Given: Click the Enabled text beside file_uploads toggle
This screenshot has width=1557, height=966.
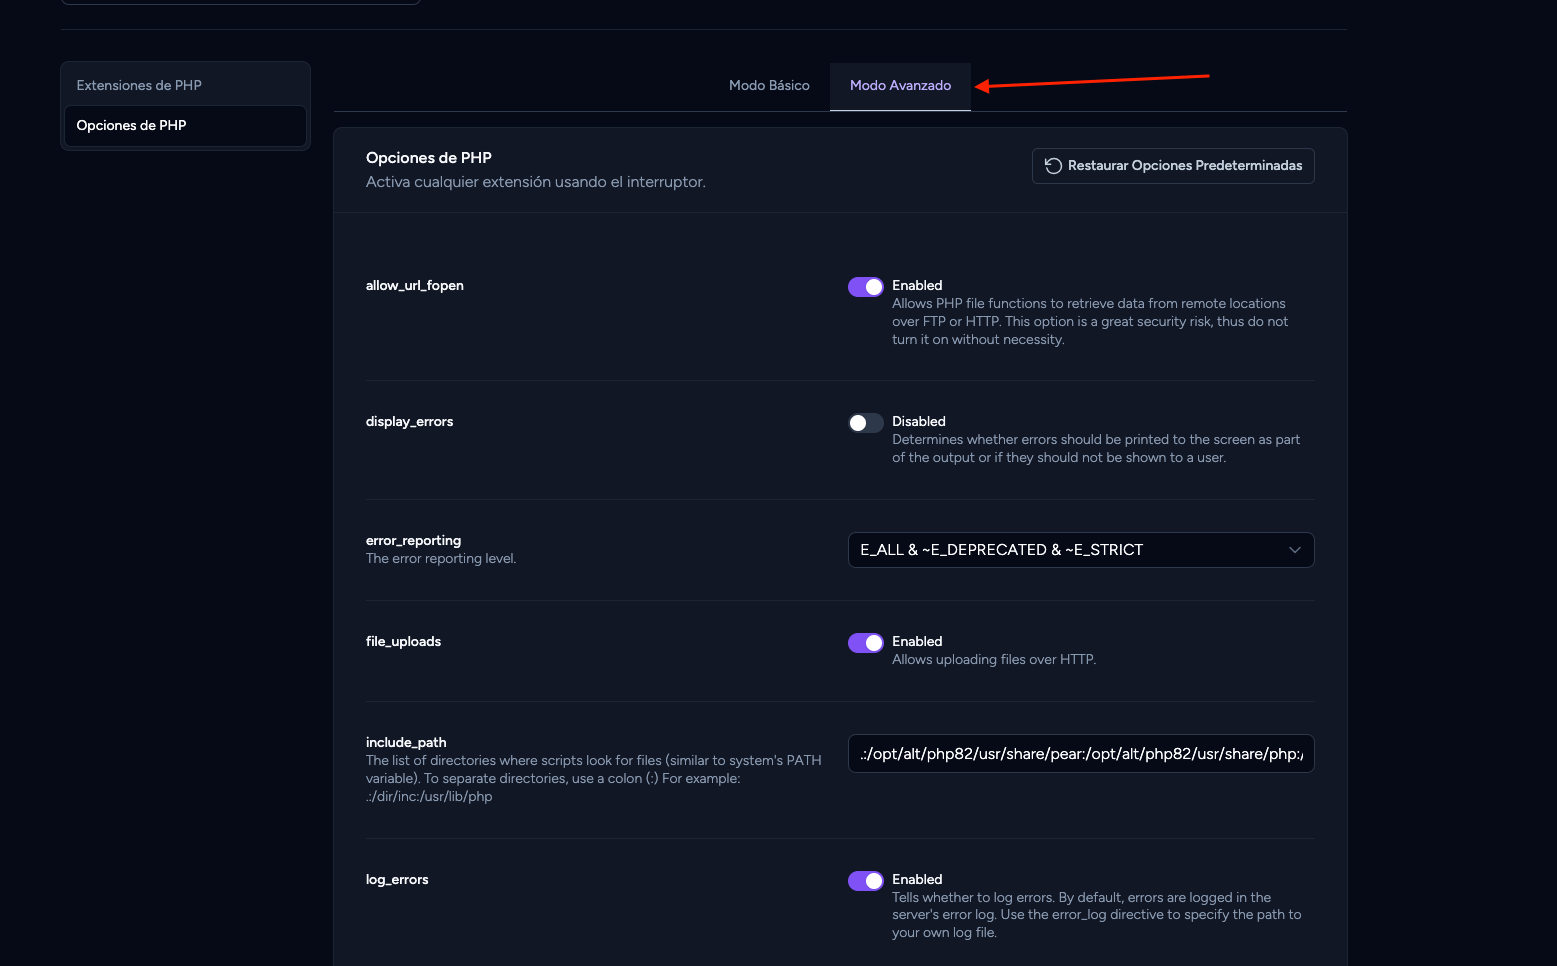Looking at the screenshot, I should point(917,642).
